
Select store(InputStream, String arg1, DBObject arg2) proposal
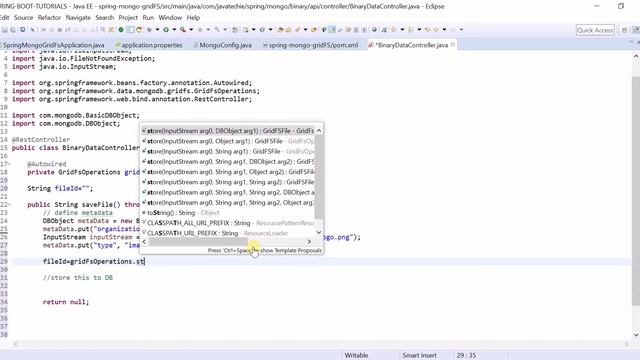(228, 162)
